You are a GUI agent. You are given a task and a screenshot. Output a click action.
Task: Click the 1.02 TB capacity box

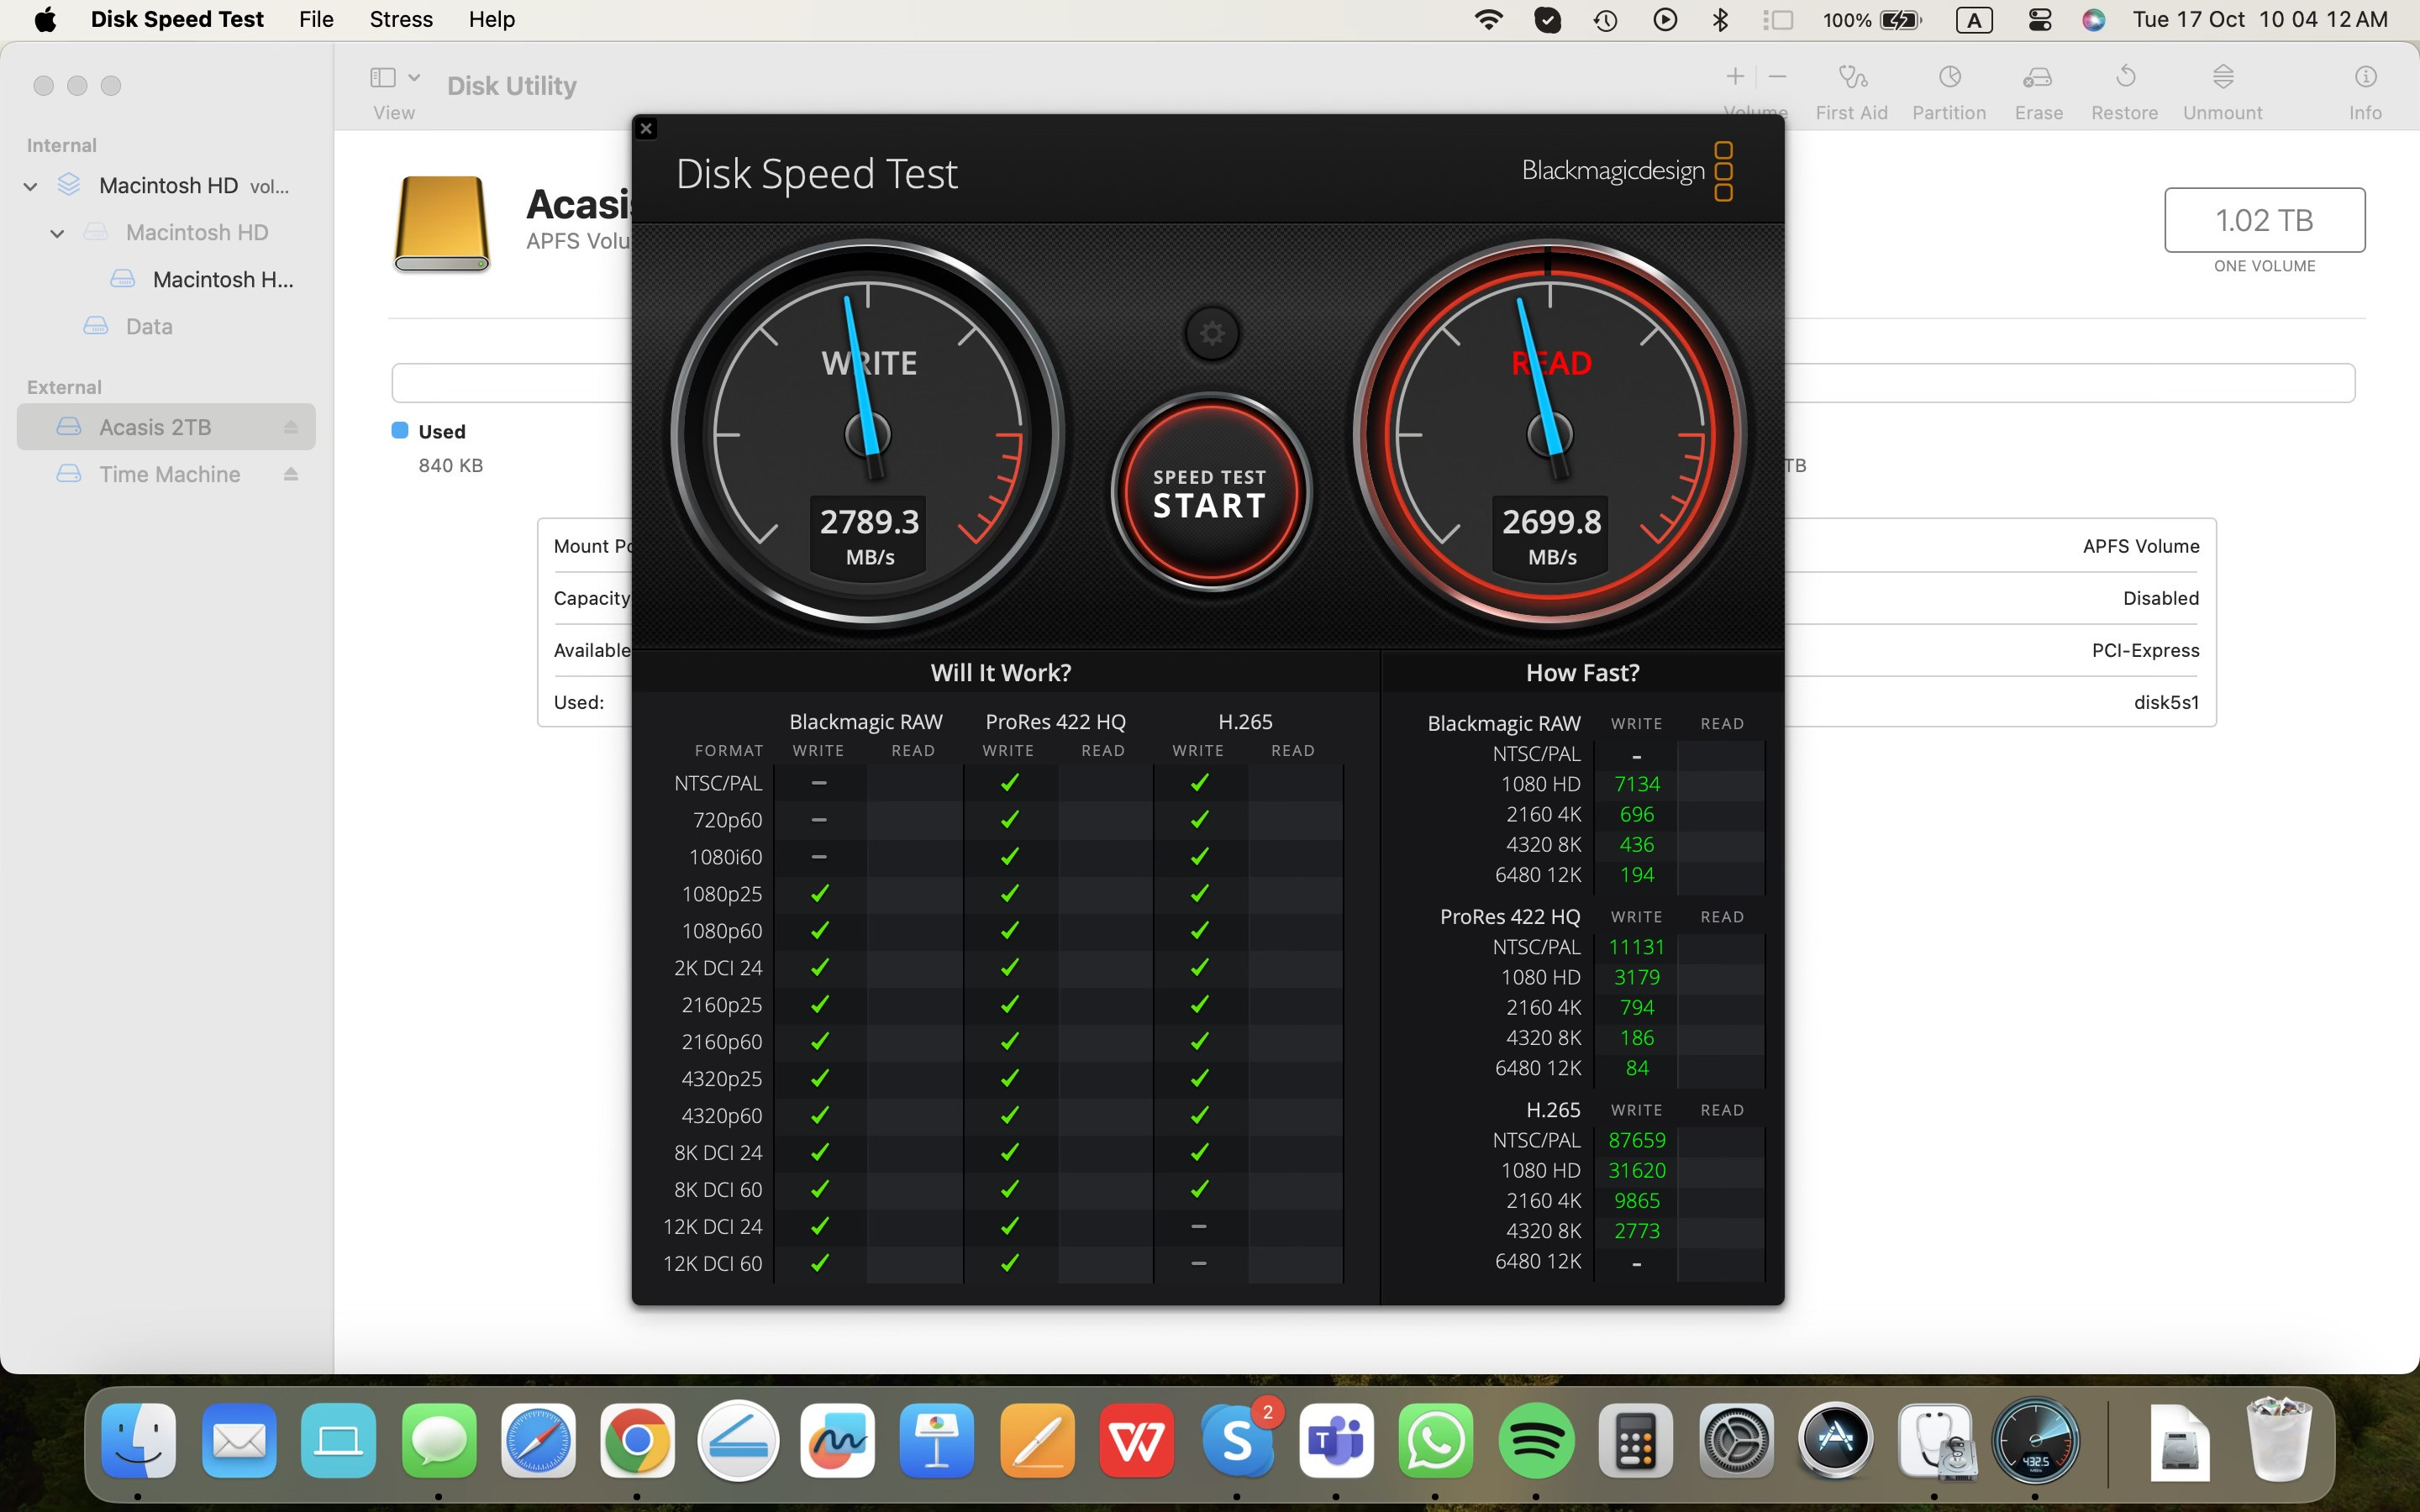pyautogui.click(x=2264, y=220)
